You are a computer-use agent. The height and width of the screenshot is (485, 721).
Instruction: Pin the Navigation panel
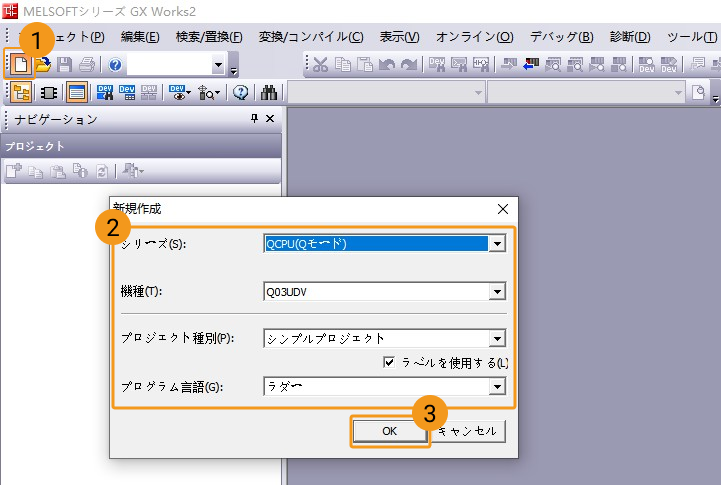(254, 119)
